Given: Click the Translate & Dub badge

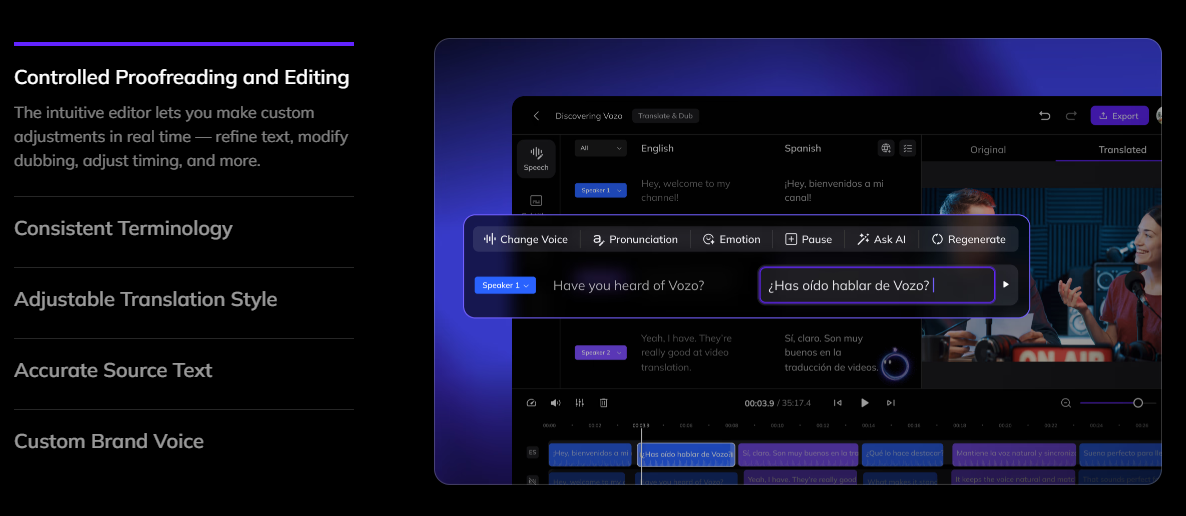Looking at the screenshot, I should [x=665, y=116].
